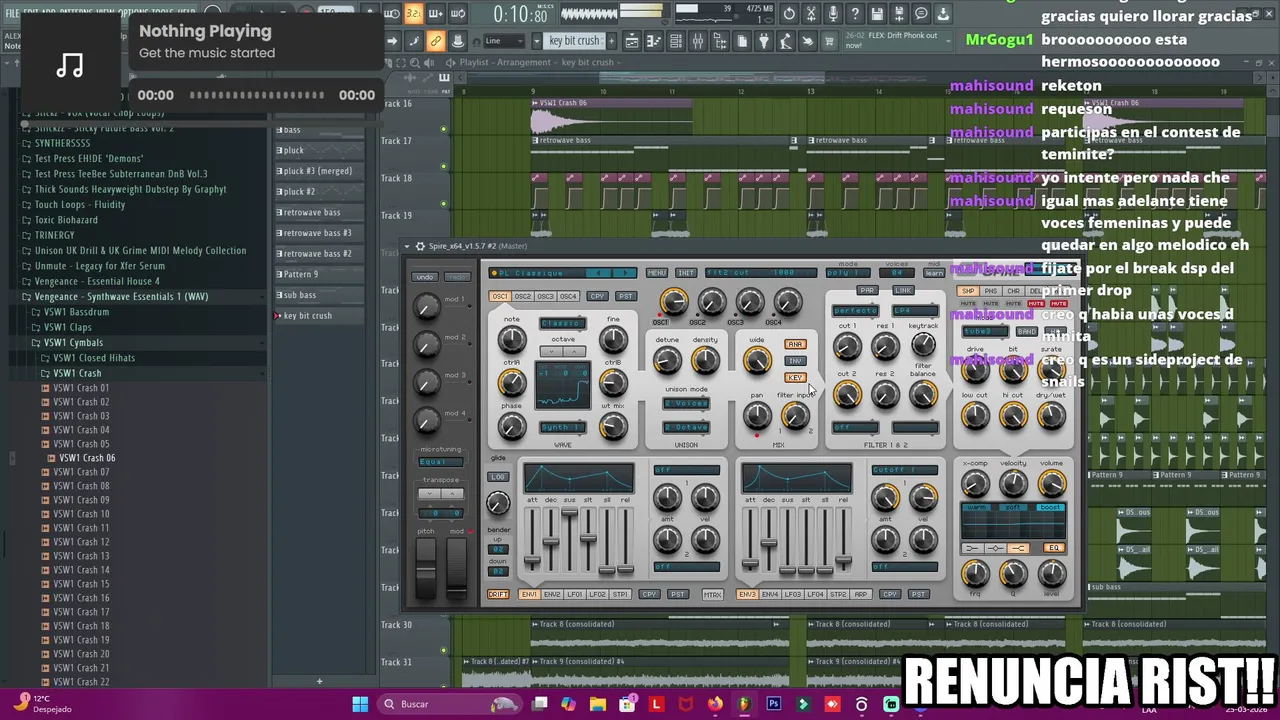Click the microphone recording icon
Screen dimensions: 1280x720
(x=833, y=14)
